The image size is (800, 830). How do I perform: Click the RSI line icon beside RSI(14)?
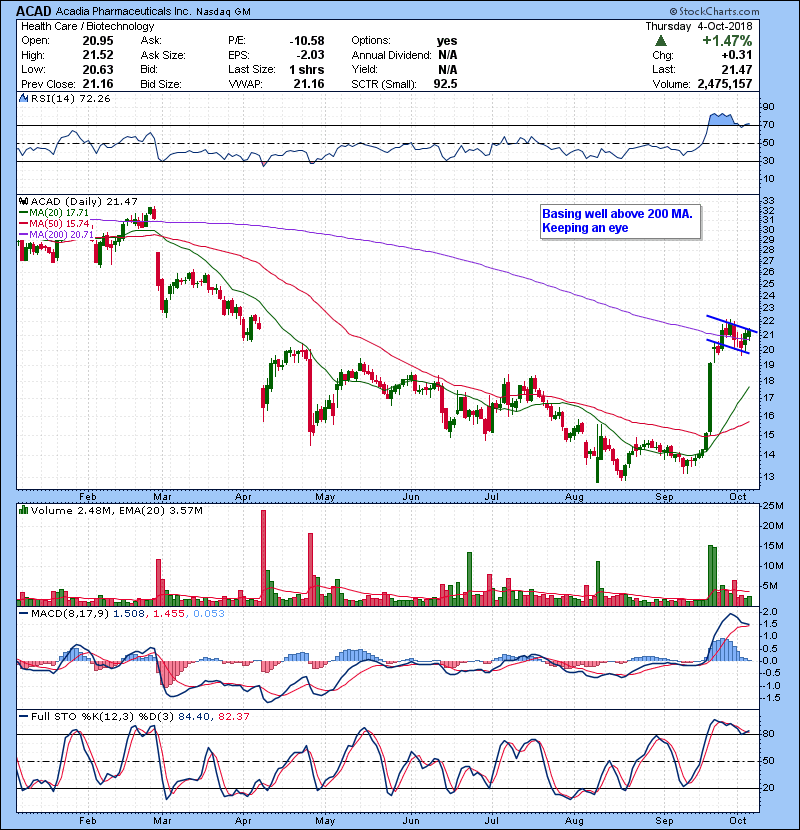click(23, 98)
